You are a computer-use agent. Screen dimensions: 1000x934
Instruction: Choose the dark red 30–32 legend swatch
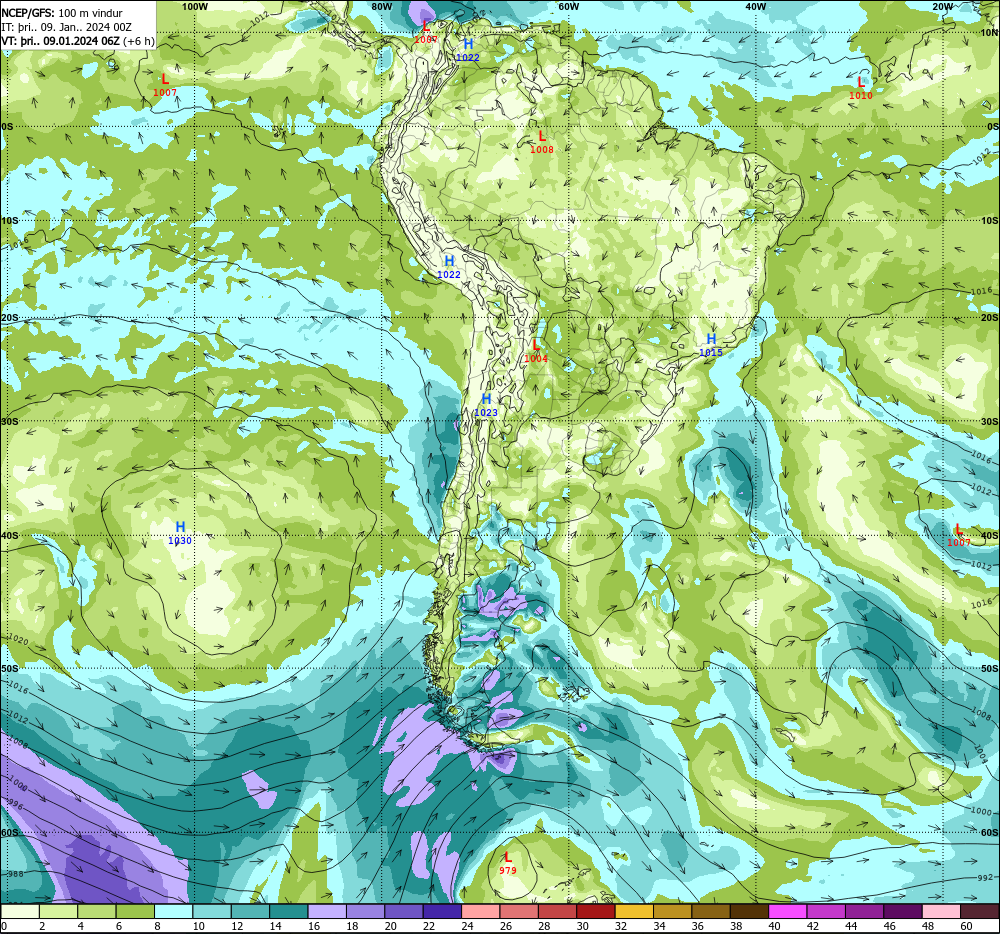coord(596,912)
